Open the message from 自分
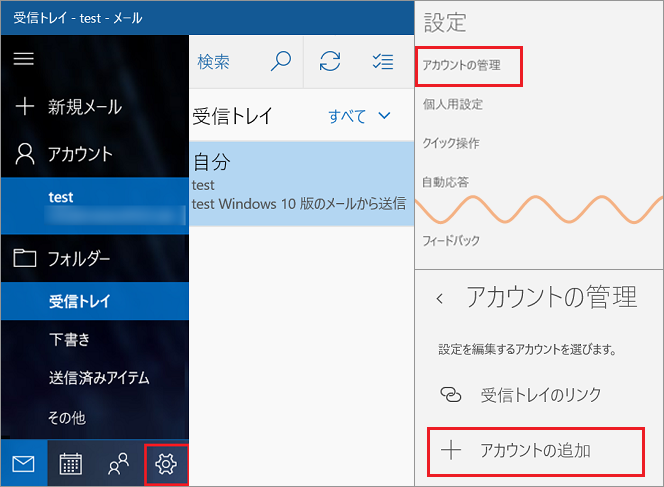This screenshot has height=487, width=664. (x=298, y=182)
